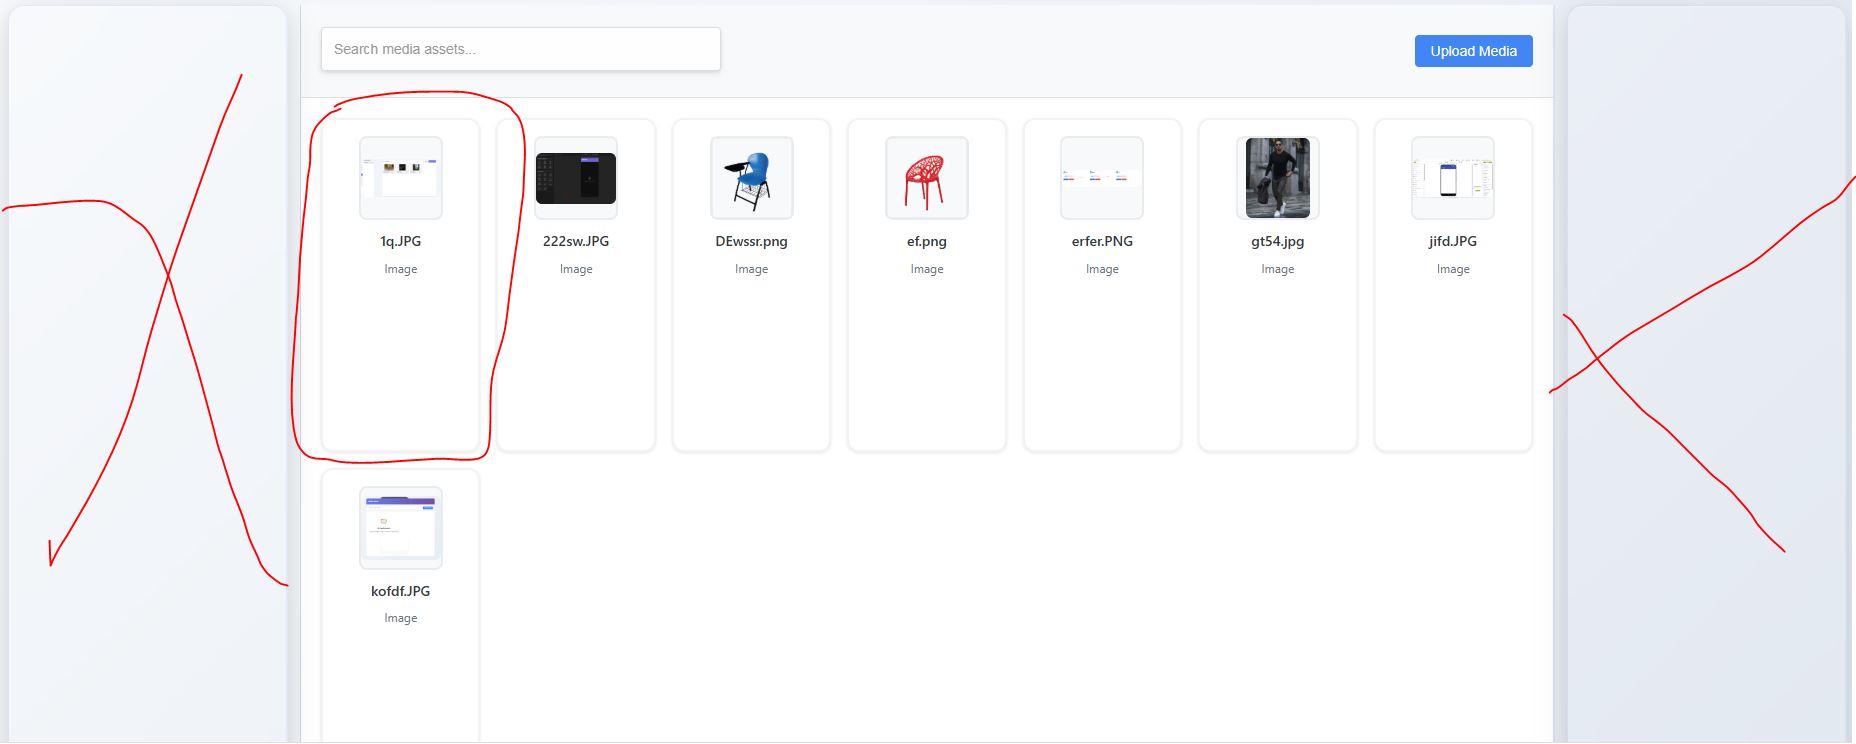Select the dark 222sw.JPG thumbnail
The height and width of the screenshot is (744, 1856).
pyautogui.click(x=576, y=178)
